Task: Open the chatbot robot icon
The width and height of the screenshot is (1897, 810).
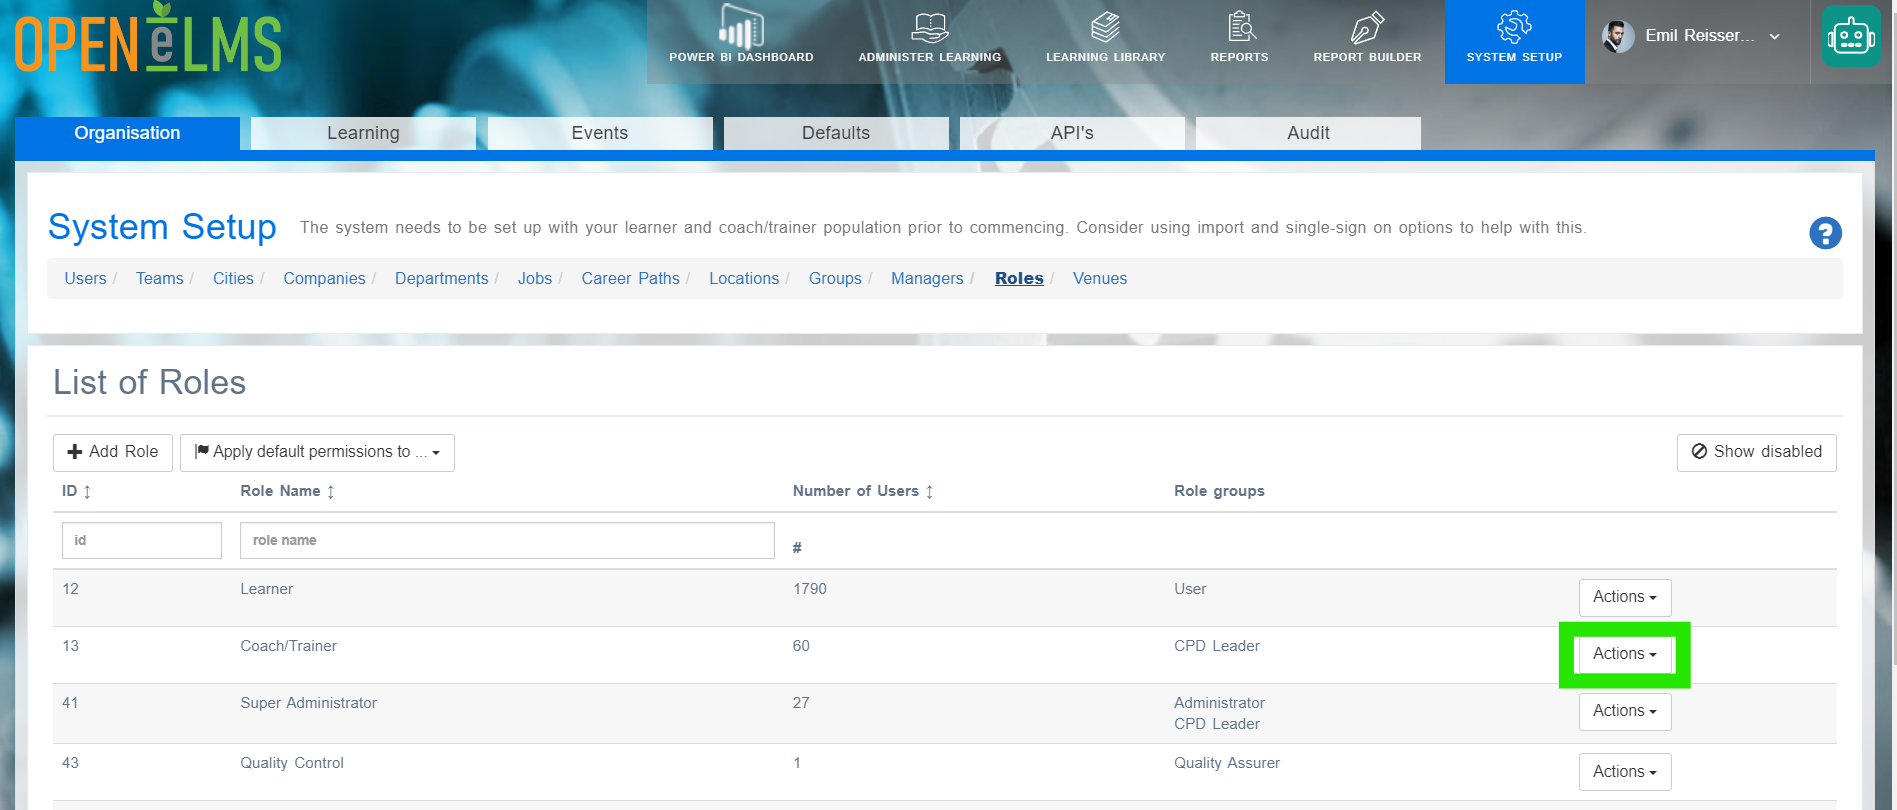Action: coord(1851,37)
